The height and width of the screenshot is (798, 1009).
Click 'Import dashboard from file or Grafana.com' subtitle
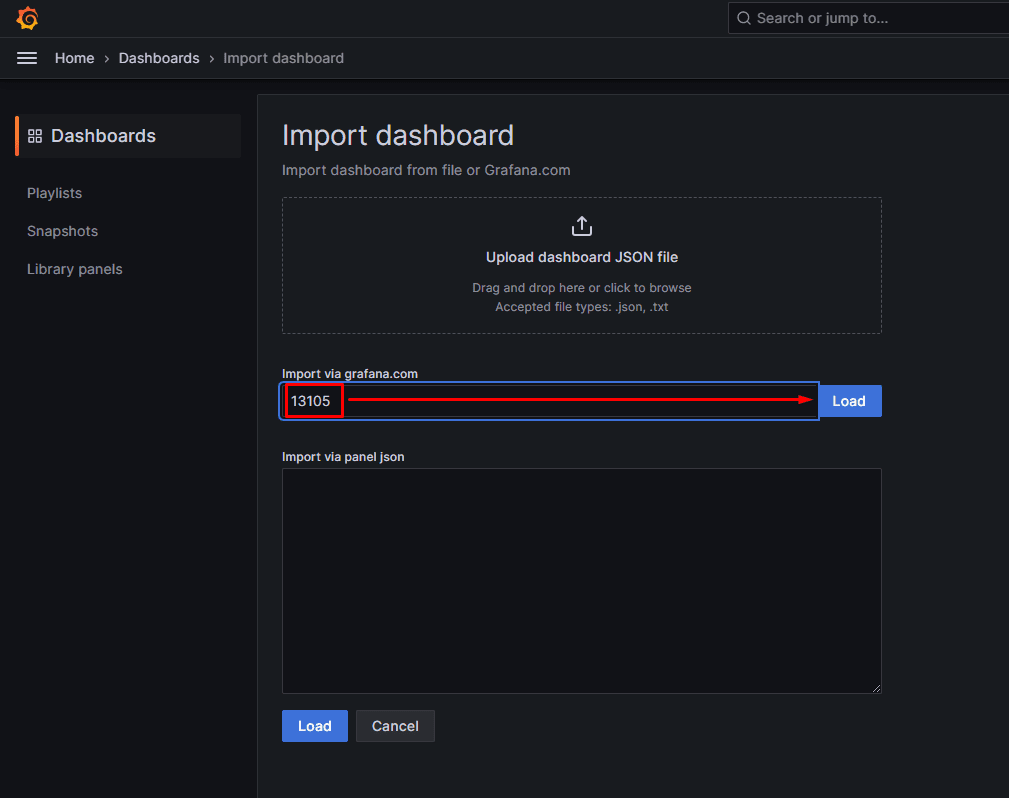point(426,170)
